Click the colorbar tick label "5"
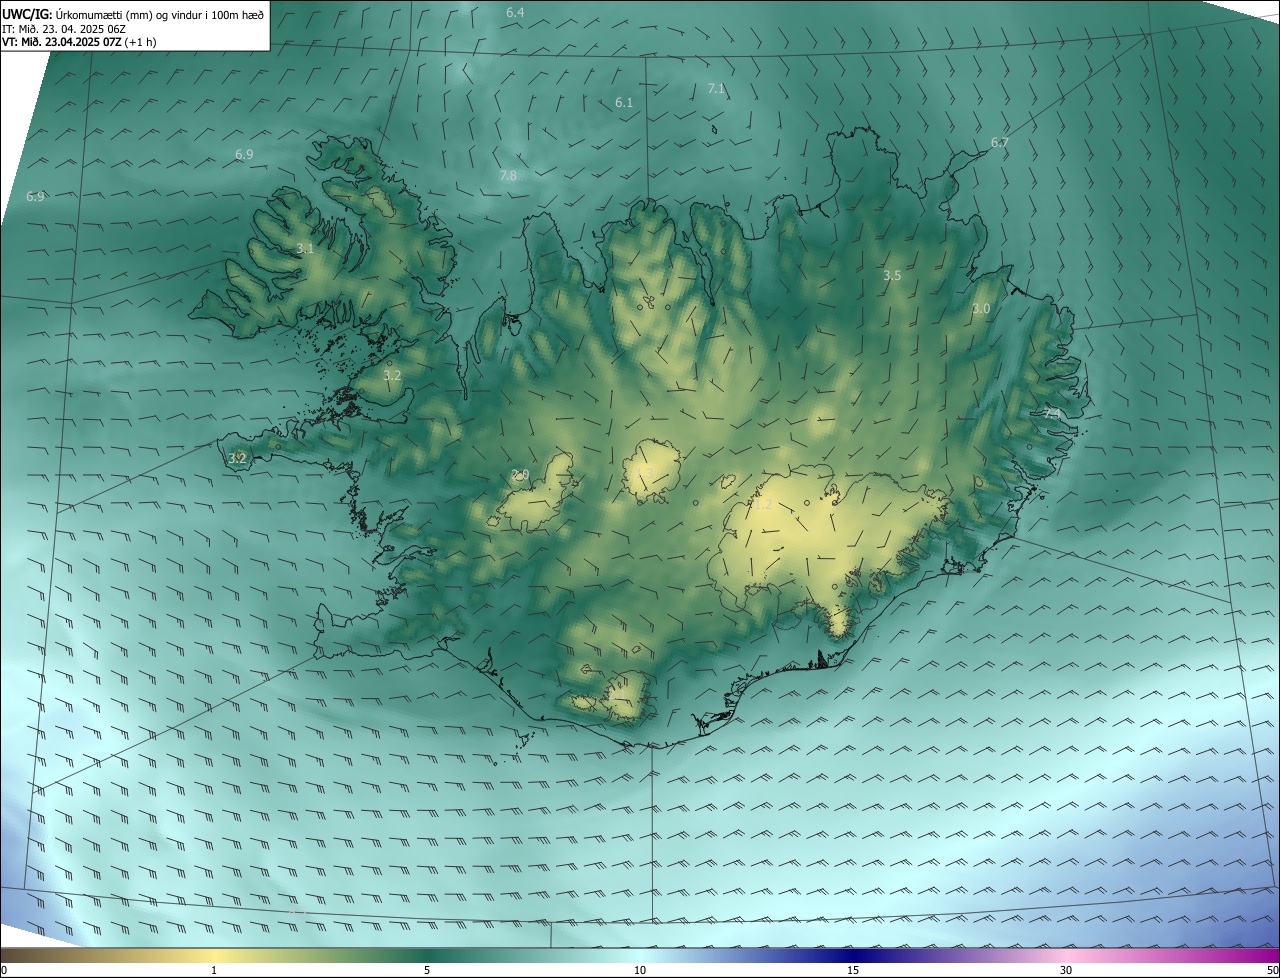The width and height of the screenshot is (1280, 978). click(427, 970)
